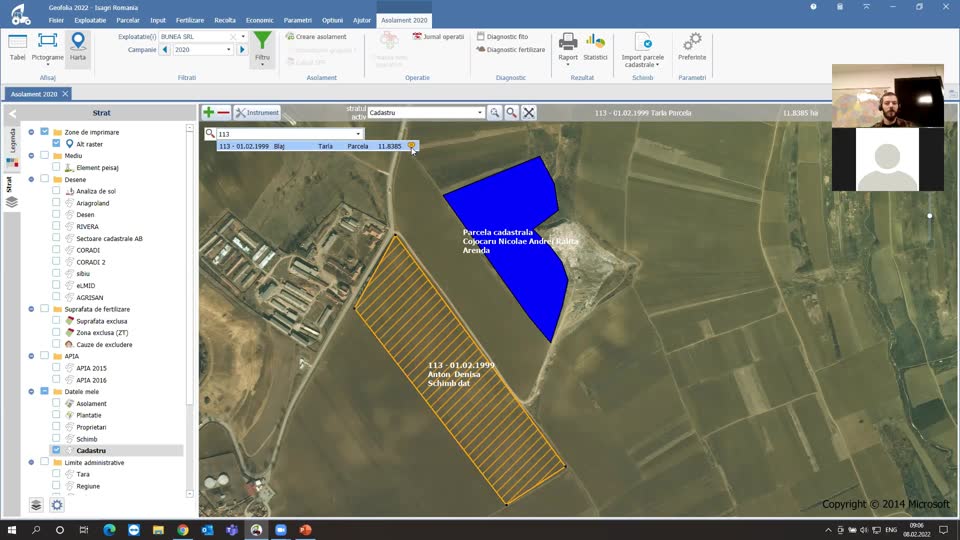The width and height of the screenshot is (960, 540).
Task: Enable the Proprietari layer checkbox
Action: 56,427
